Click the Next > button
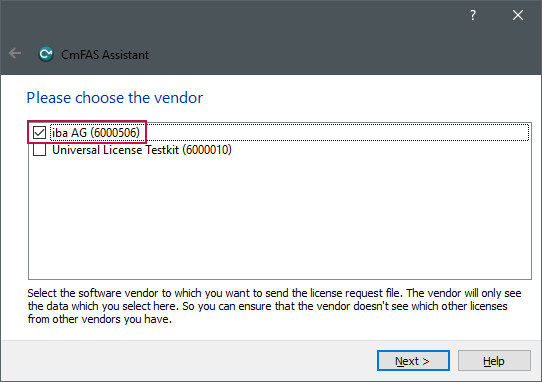Viewport: 542px width, 382px height. [413, 361]
